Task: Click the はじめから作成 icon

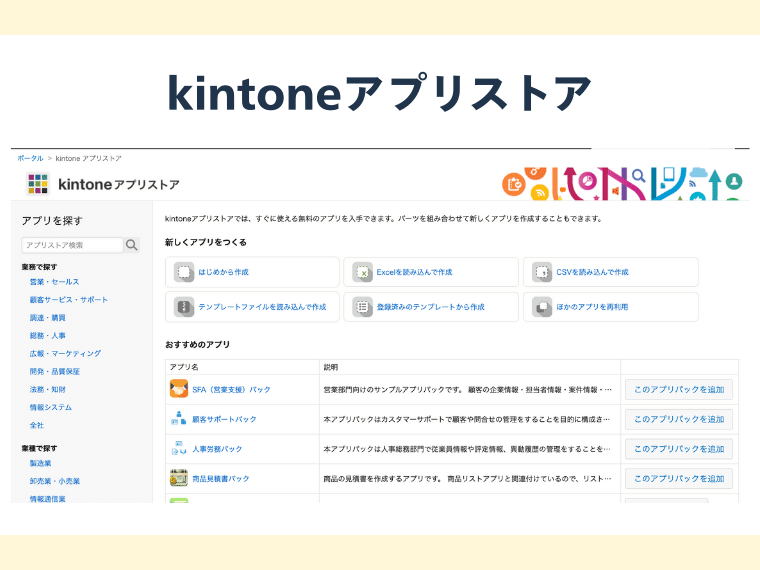Action: click(183, 272)
